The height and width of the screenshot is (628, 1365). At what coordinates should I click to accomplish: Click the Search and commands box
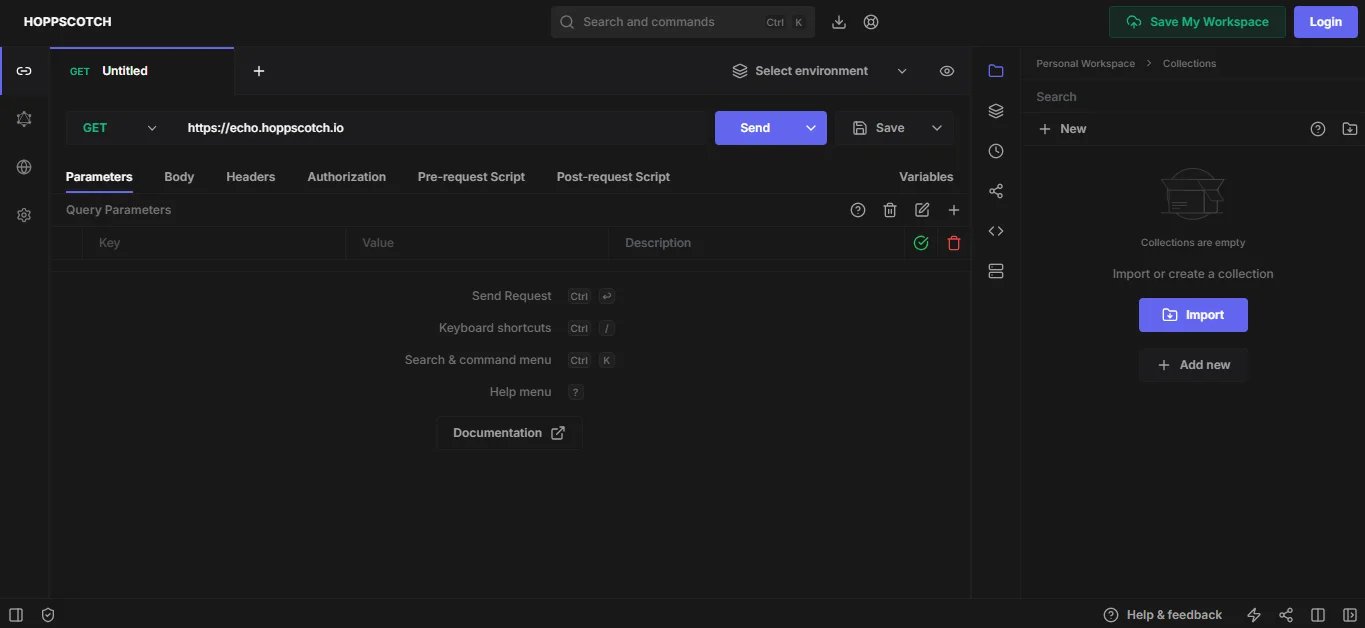(x=683, y=22)
